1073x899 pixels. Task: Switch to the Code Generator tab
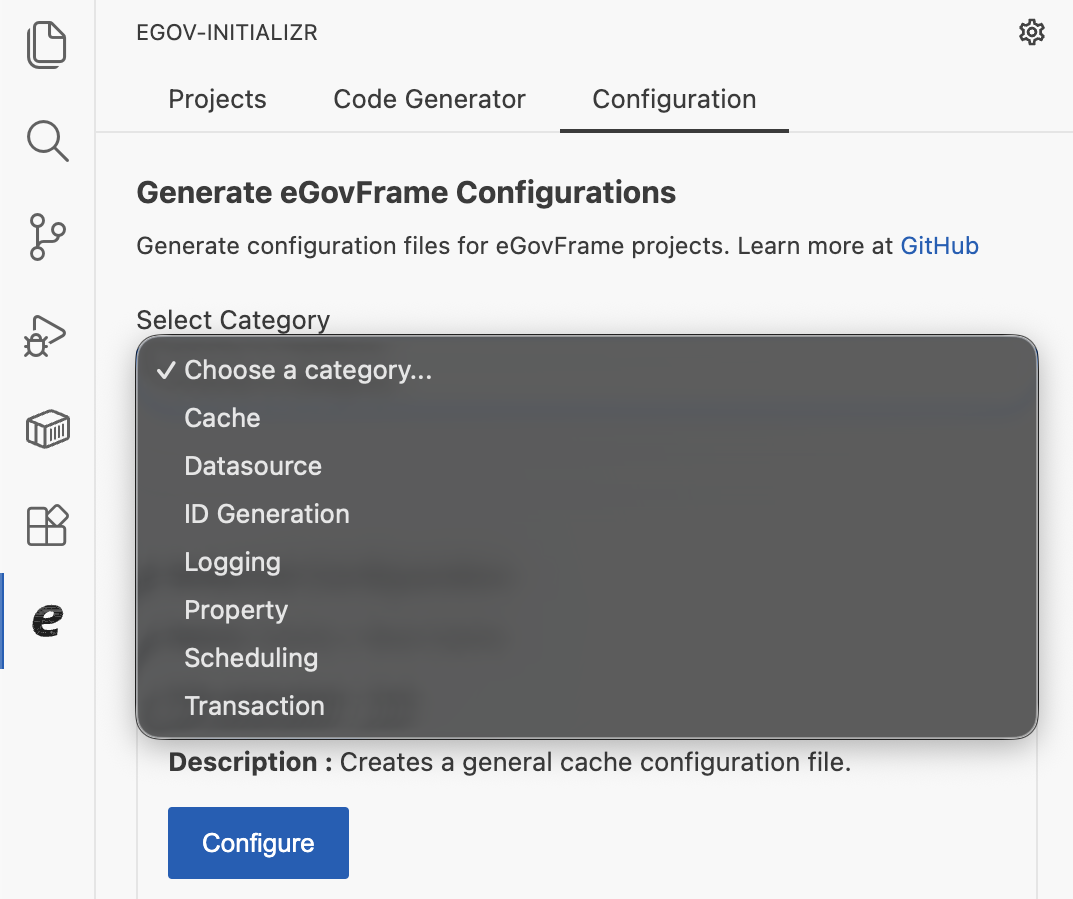429,100
